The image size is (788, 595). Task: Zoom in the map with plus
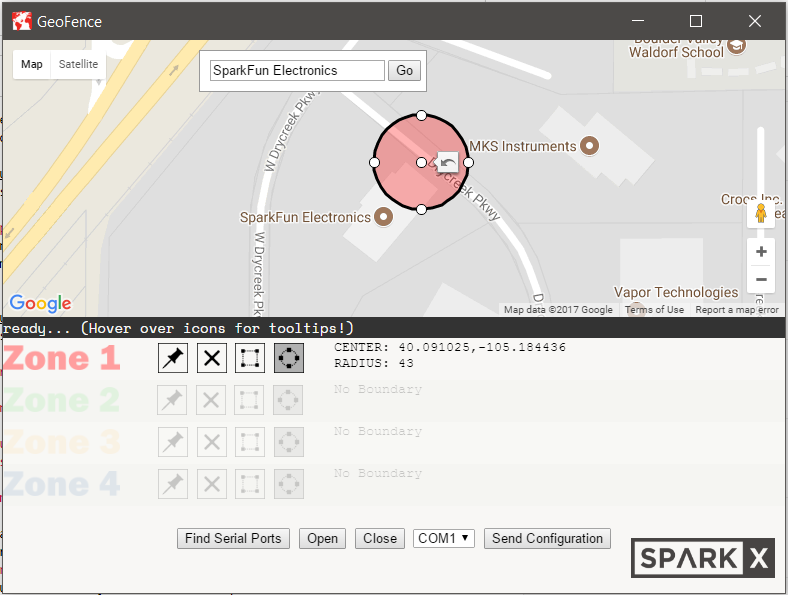tap(761, 251)
